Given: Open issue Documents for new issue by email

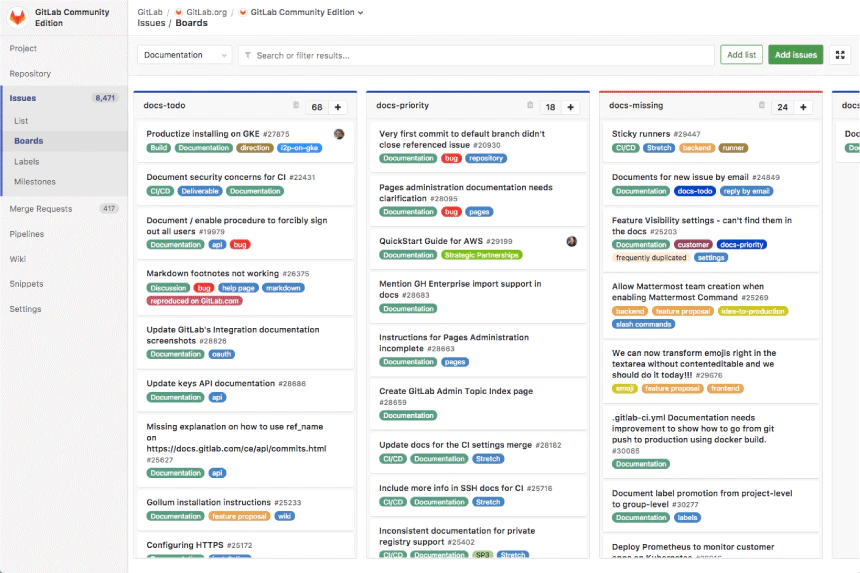Looking at the screenshot, I should (x=680, y=177).
